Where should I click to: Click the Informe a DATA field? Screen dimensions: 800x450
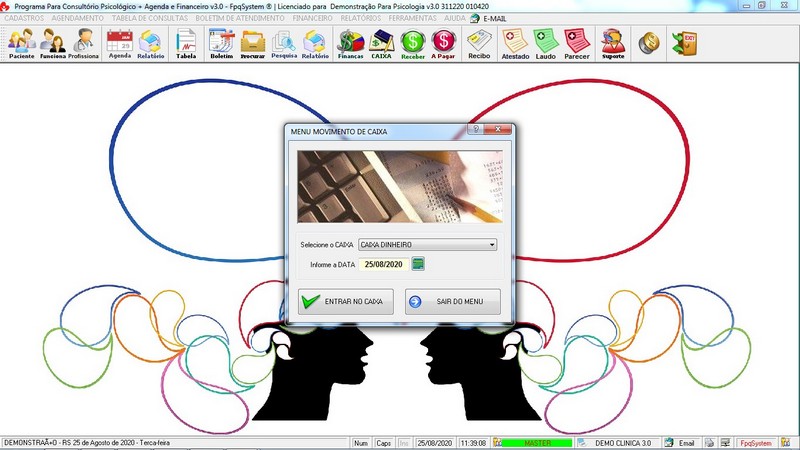(x=384, y=264)
